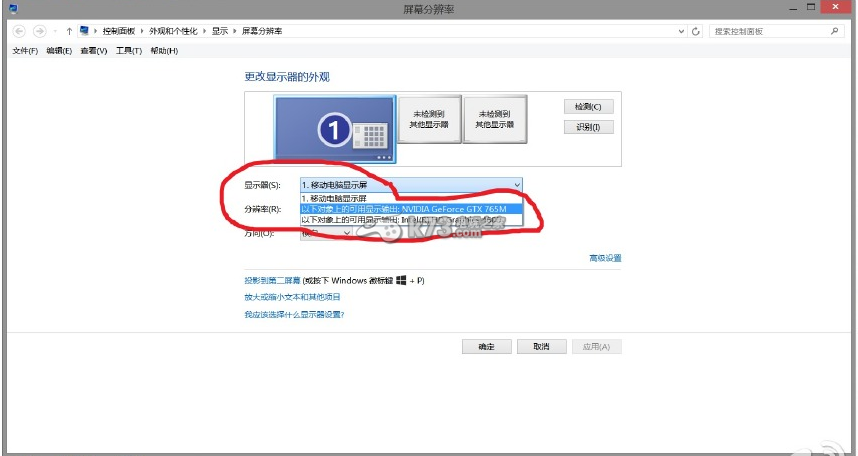Open the 文件(F) menu
858x456 pixels.
click(x=24, y=51)
